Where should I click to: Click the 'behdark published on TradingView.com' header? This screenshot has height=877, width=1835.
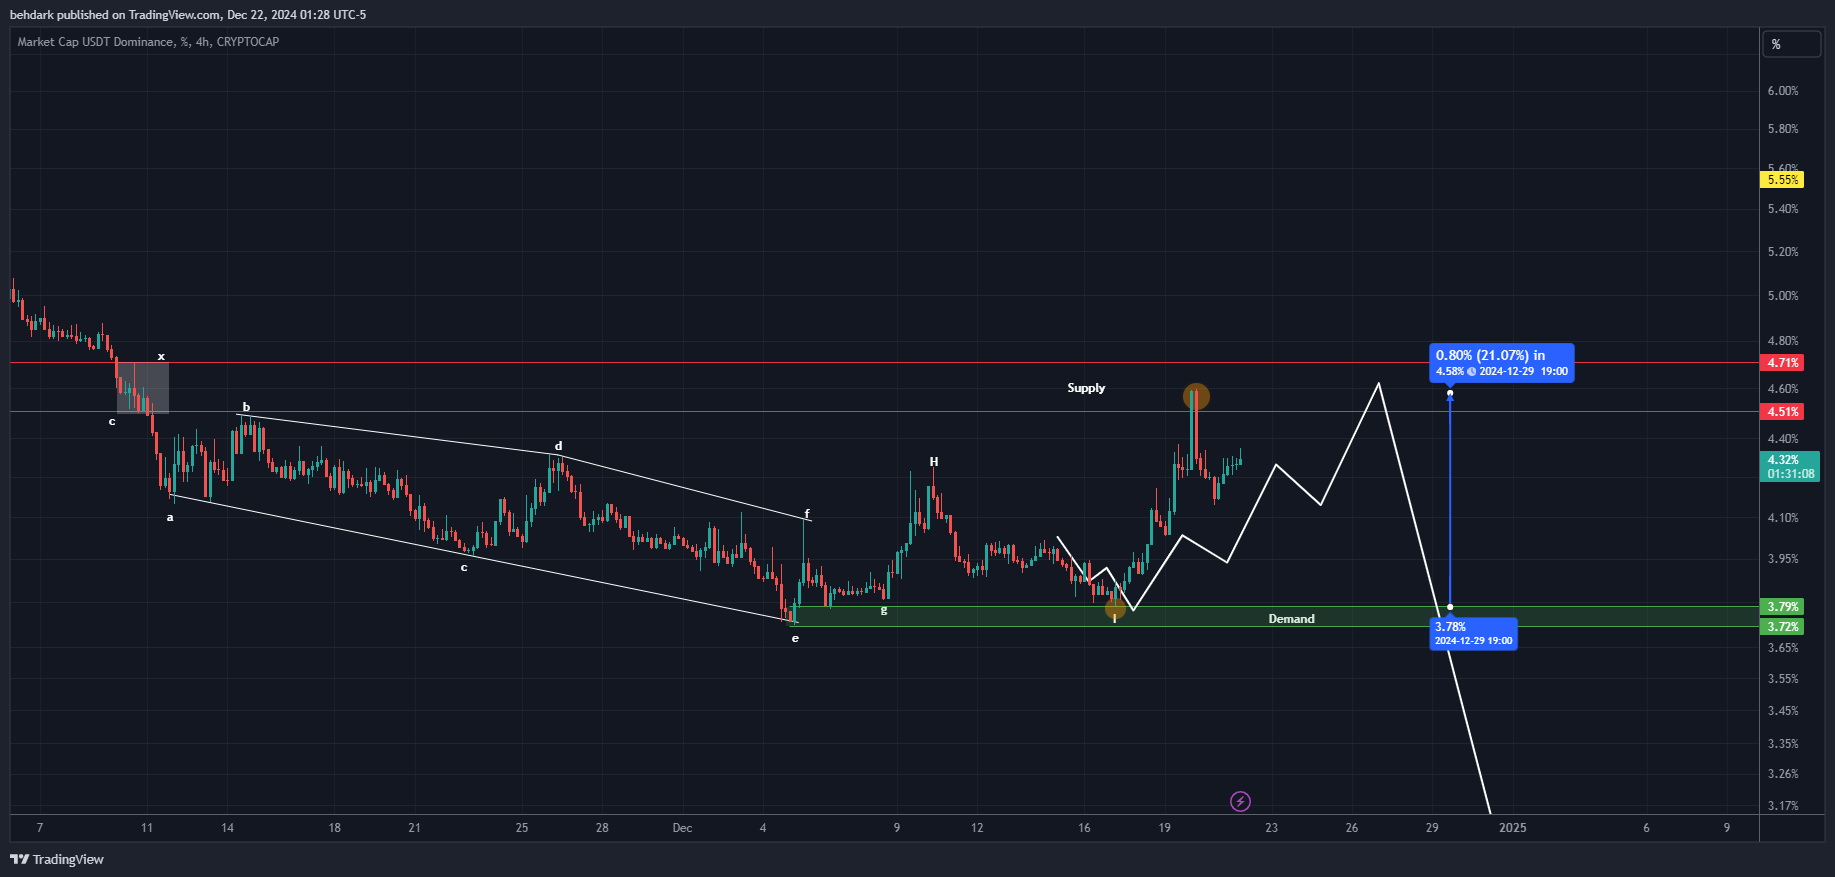click(x=188, y=15)
